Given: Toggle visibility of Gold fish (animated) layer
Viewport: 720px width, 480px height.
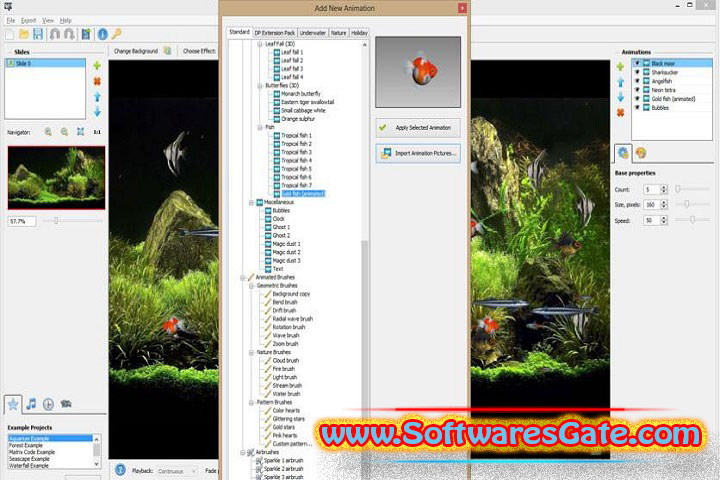Looking at the screenshot, I should (x=637, y=99).
